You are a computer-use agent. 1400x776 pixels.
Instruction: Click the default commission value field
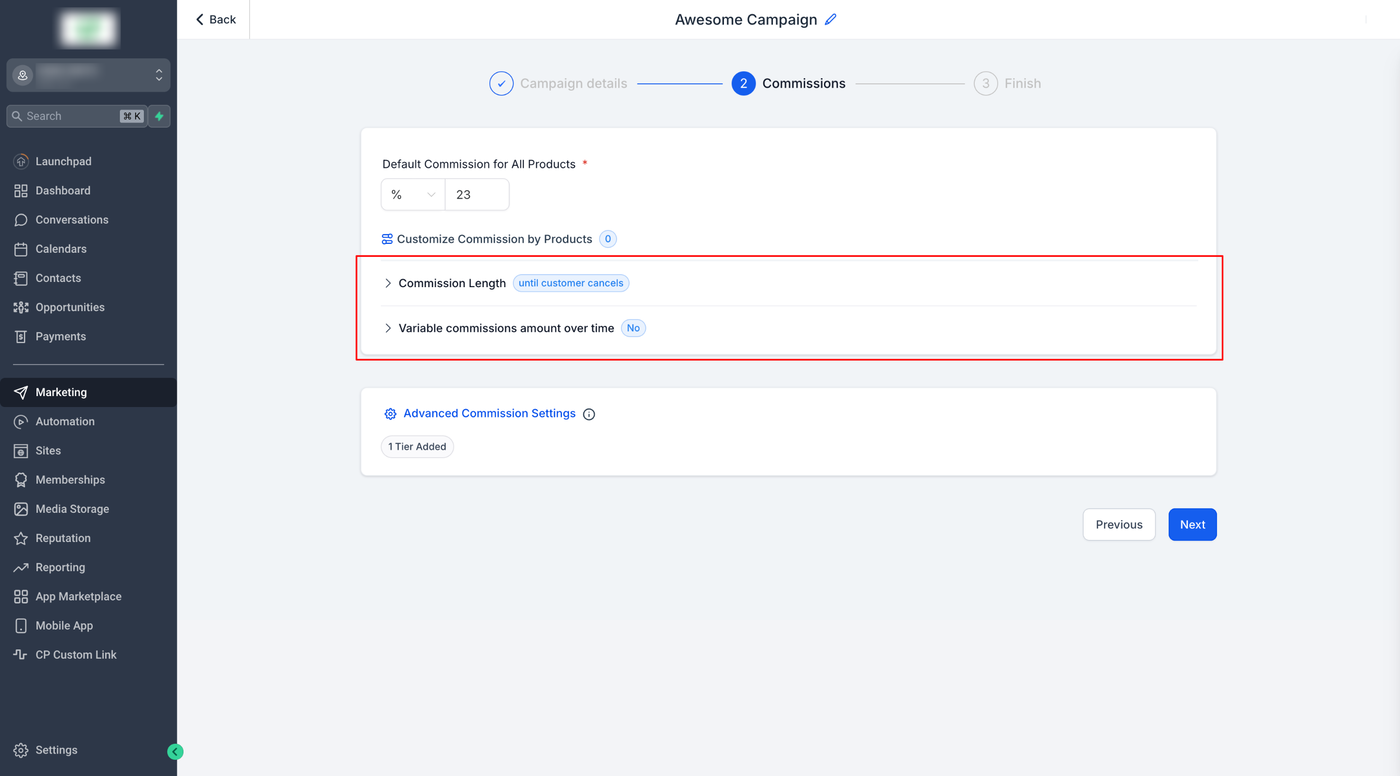coord(477,195)
